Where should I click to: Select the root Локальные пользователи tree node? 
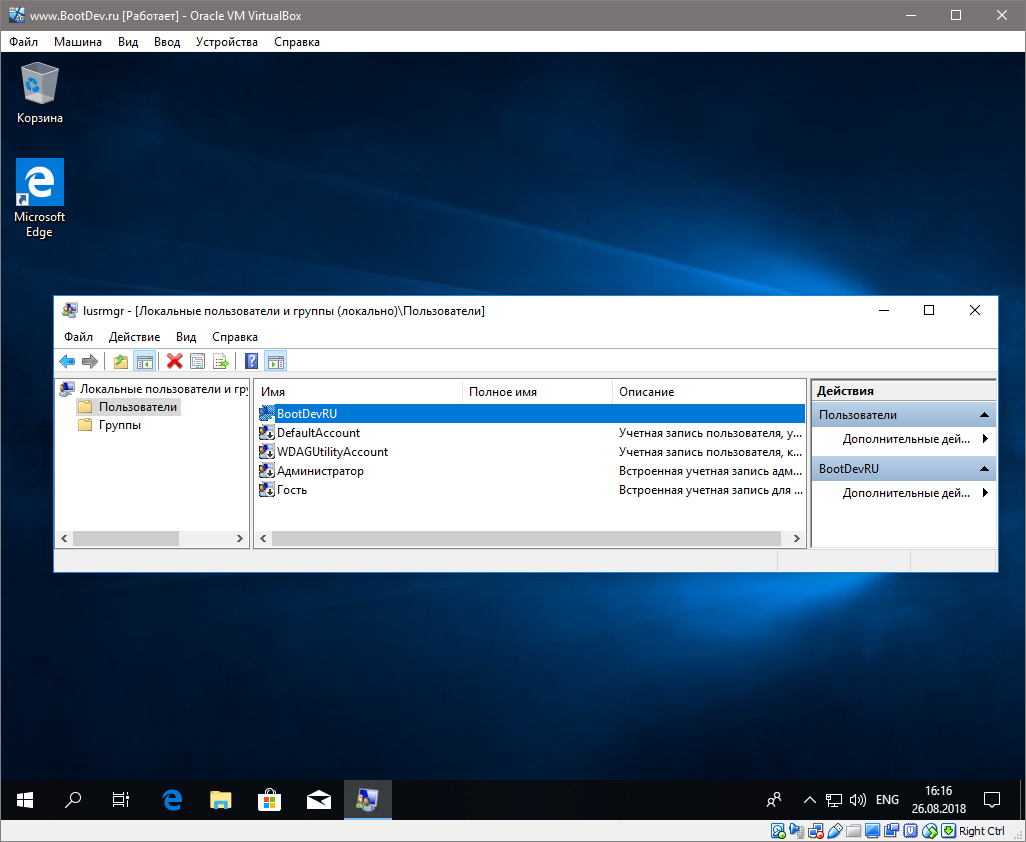coord(154,389)
